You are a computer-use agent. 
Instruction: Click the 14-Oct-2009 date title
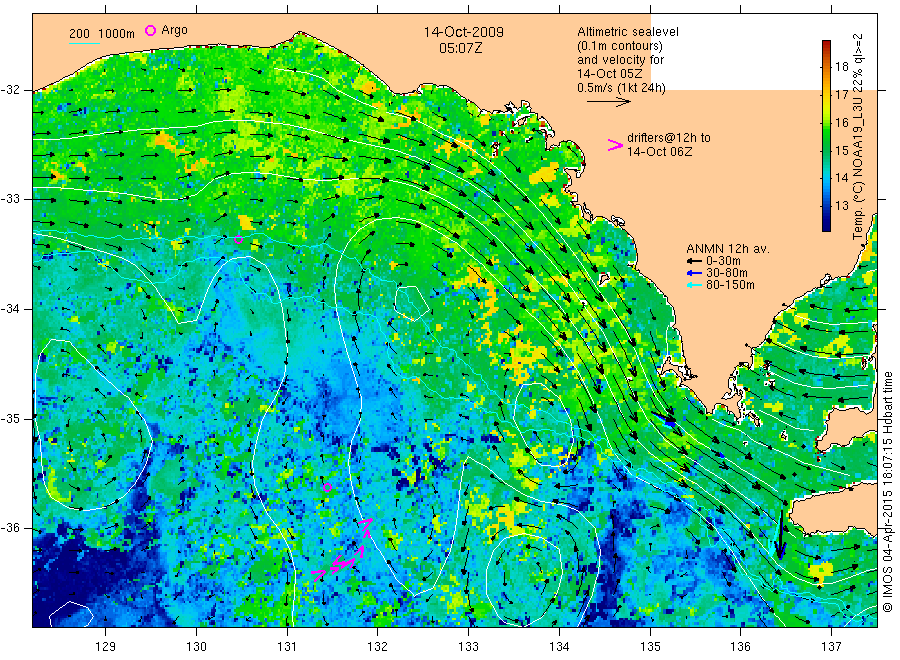click(x=464, y=32)
